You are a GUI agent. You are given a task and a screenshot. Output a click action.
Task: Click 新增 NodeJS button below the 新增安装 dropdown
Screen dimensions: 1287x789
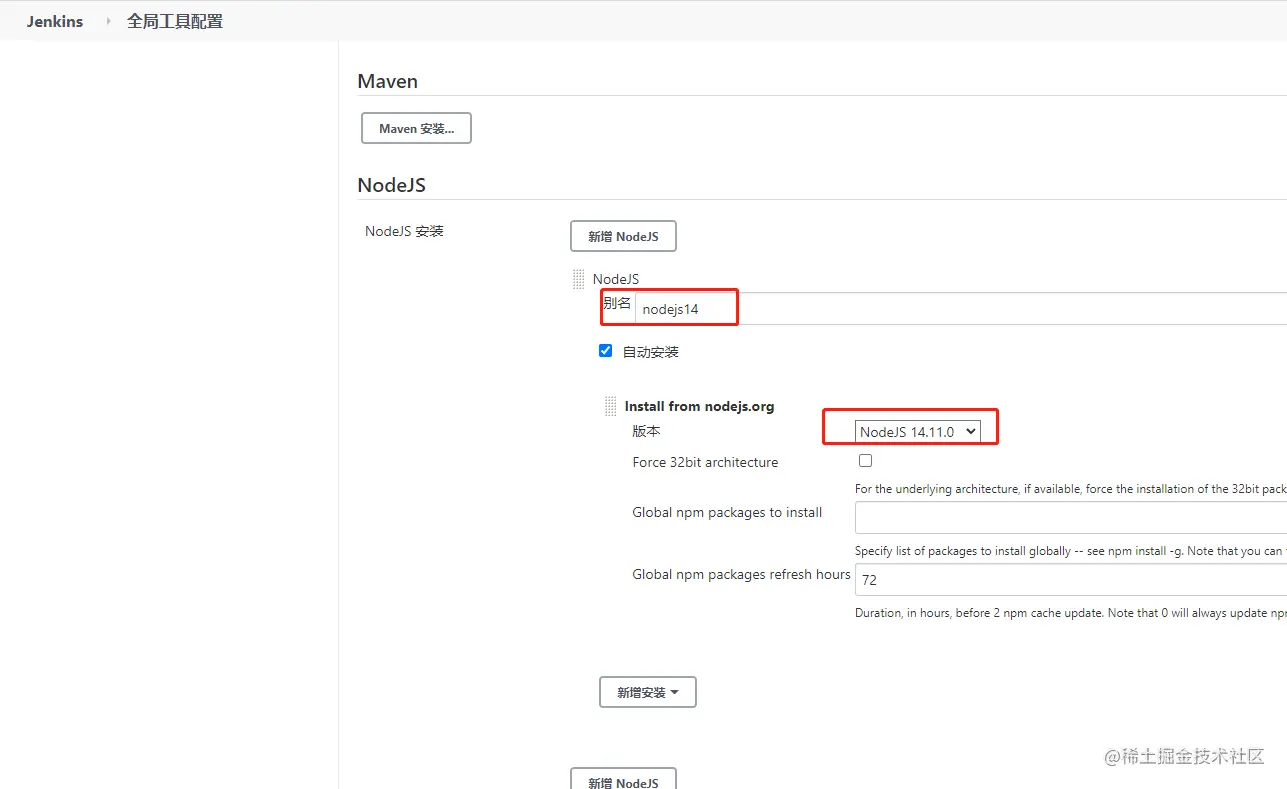click(x=623, y=779)
